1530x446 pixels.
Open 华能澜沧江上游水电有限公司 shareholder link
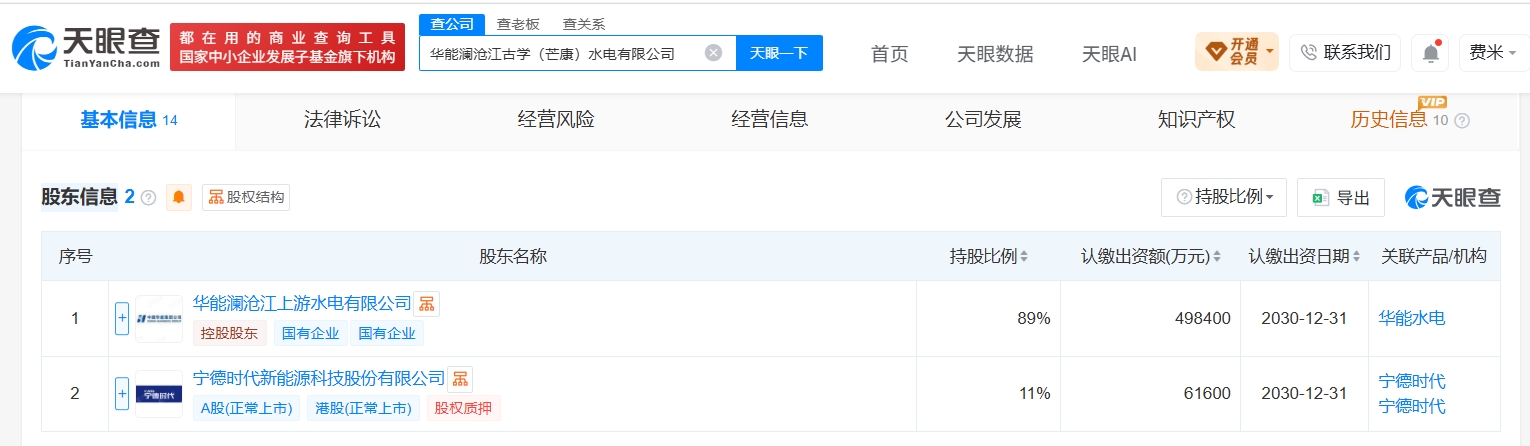[302, 303]
